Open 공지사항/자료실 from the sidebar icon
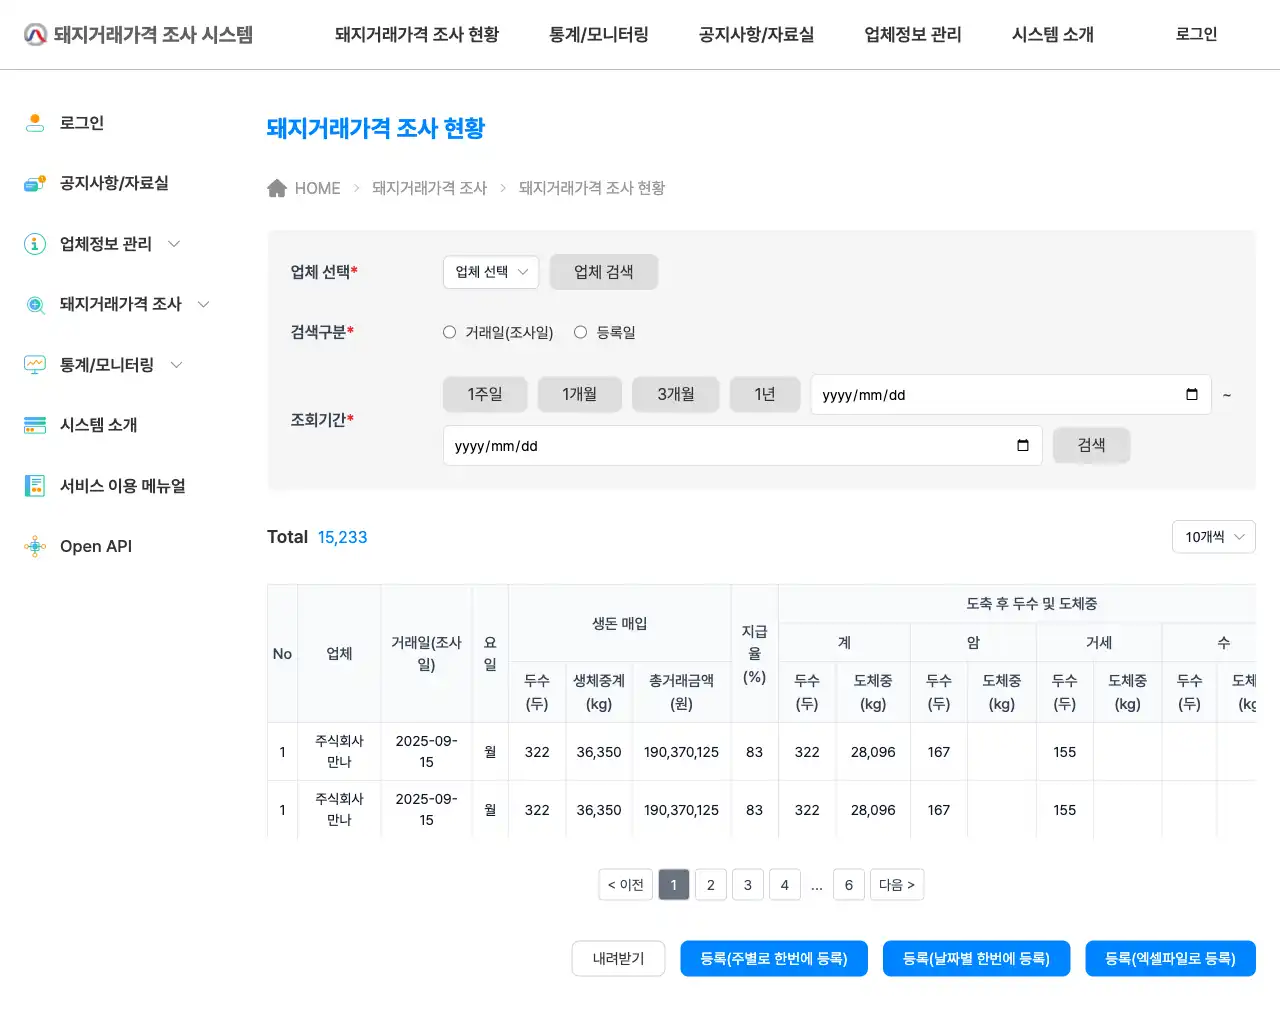Viewport: 1280px width, 1024px height. (34, 183)
